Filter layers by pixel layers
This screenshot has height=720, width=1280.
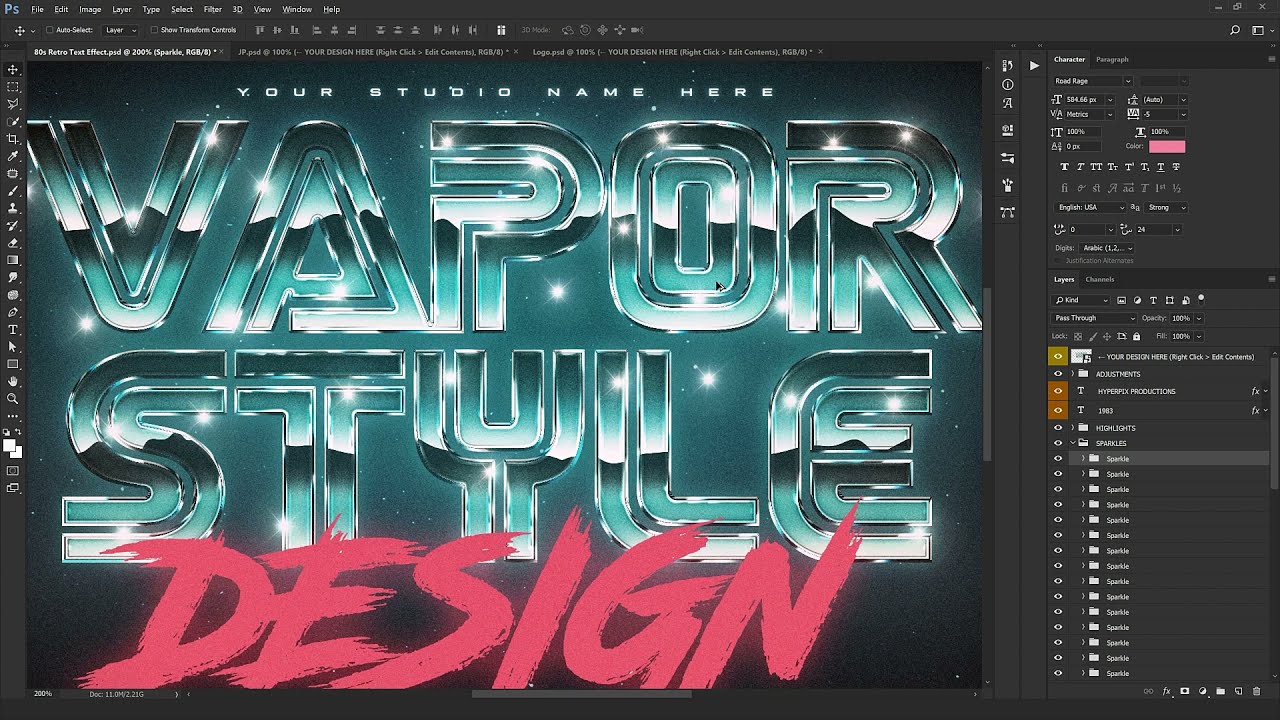click(x=1121, y=300)
